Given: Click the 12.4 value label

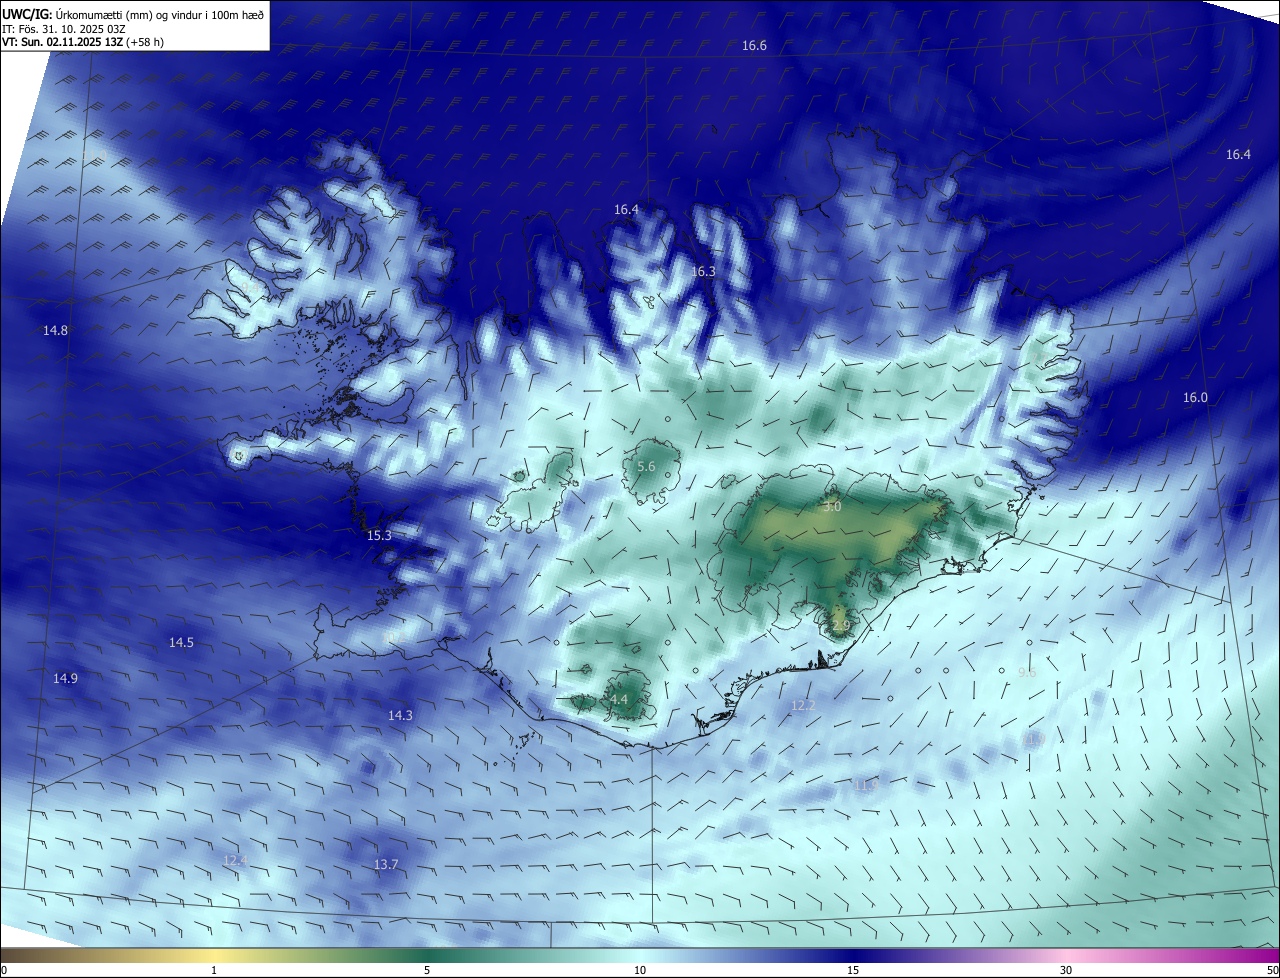Looking at the screenshot, I should [x=235, y=861].
